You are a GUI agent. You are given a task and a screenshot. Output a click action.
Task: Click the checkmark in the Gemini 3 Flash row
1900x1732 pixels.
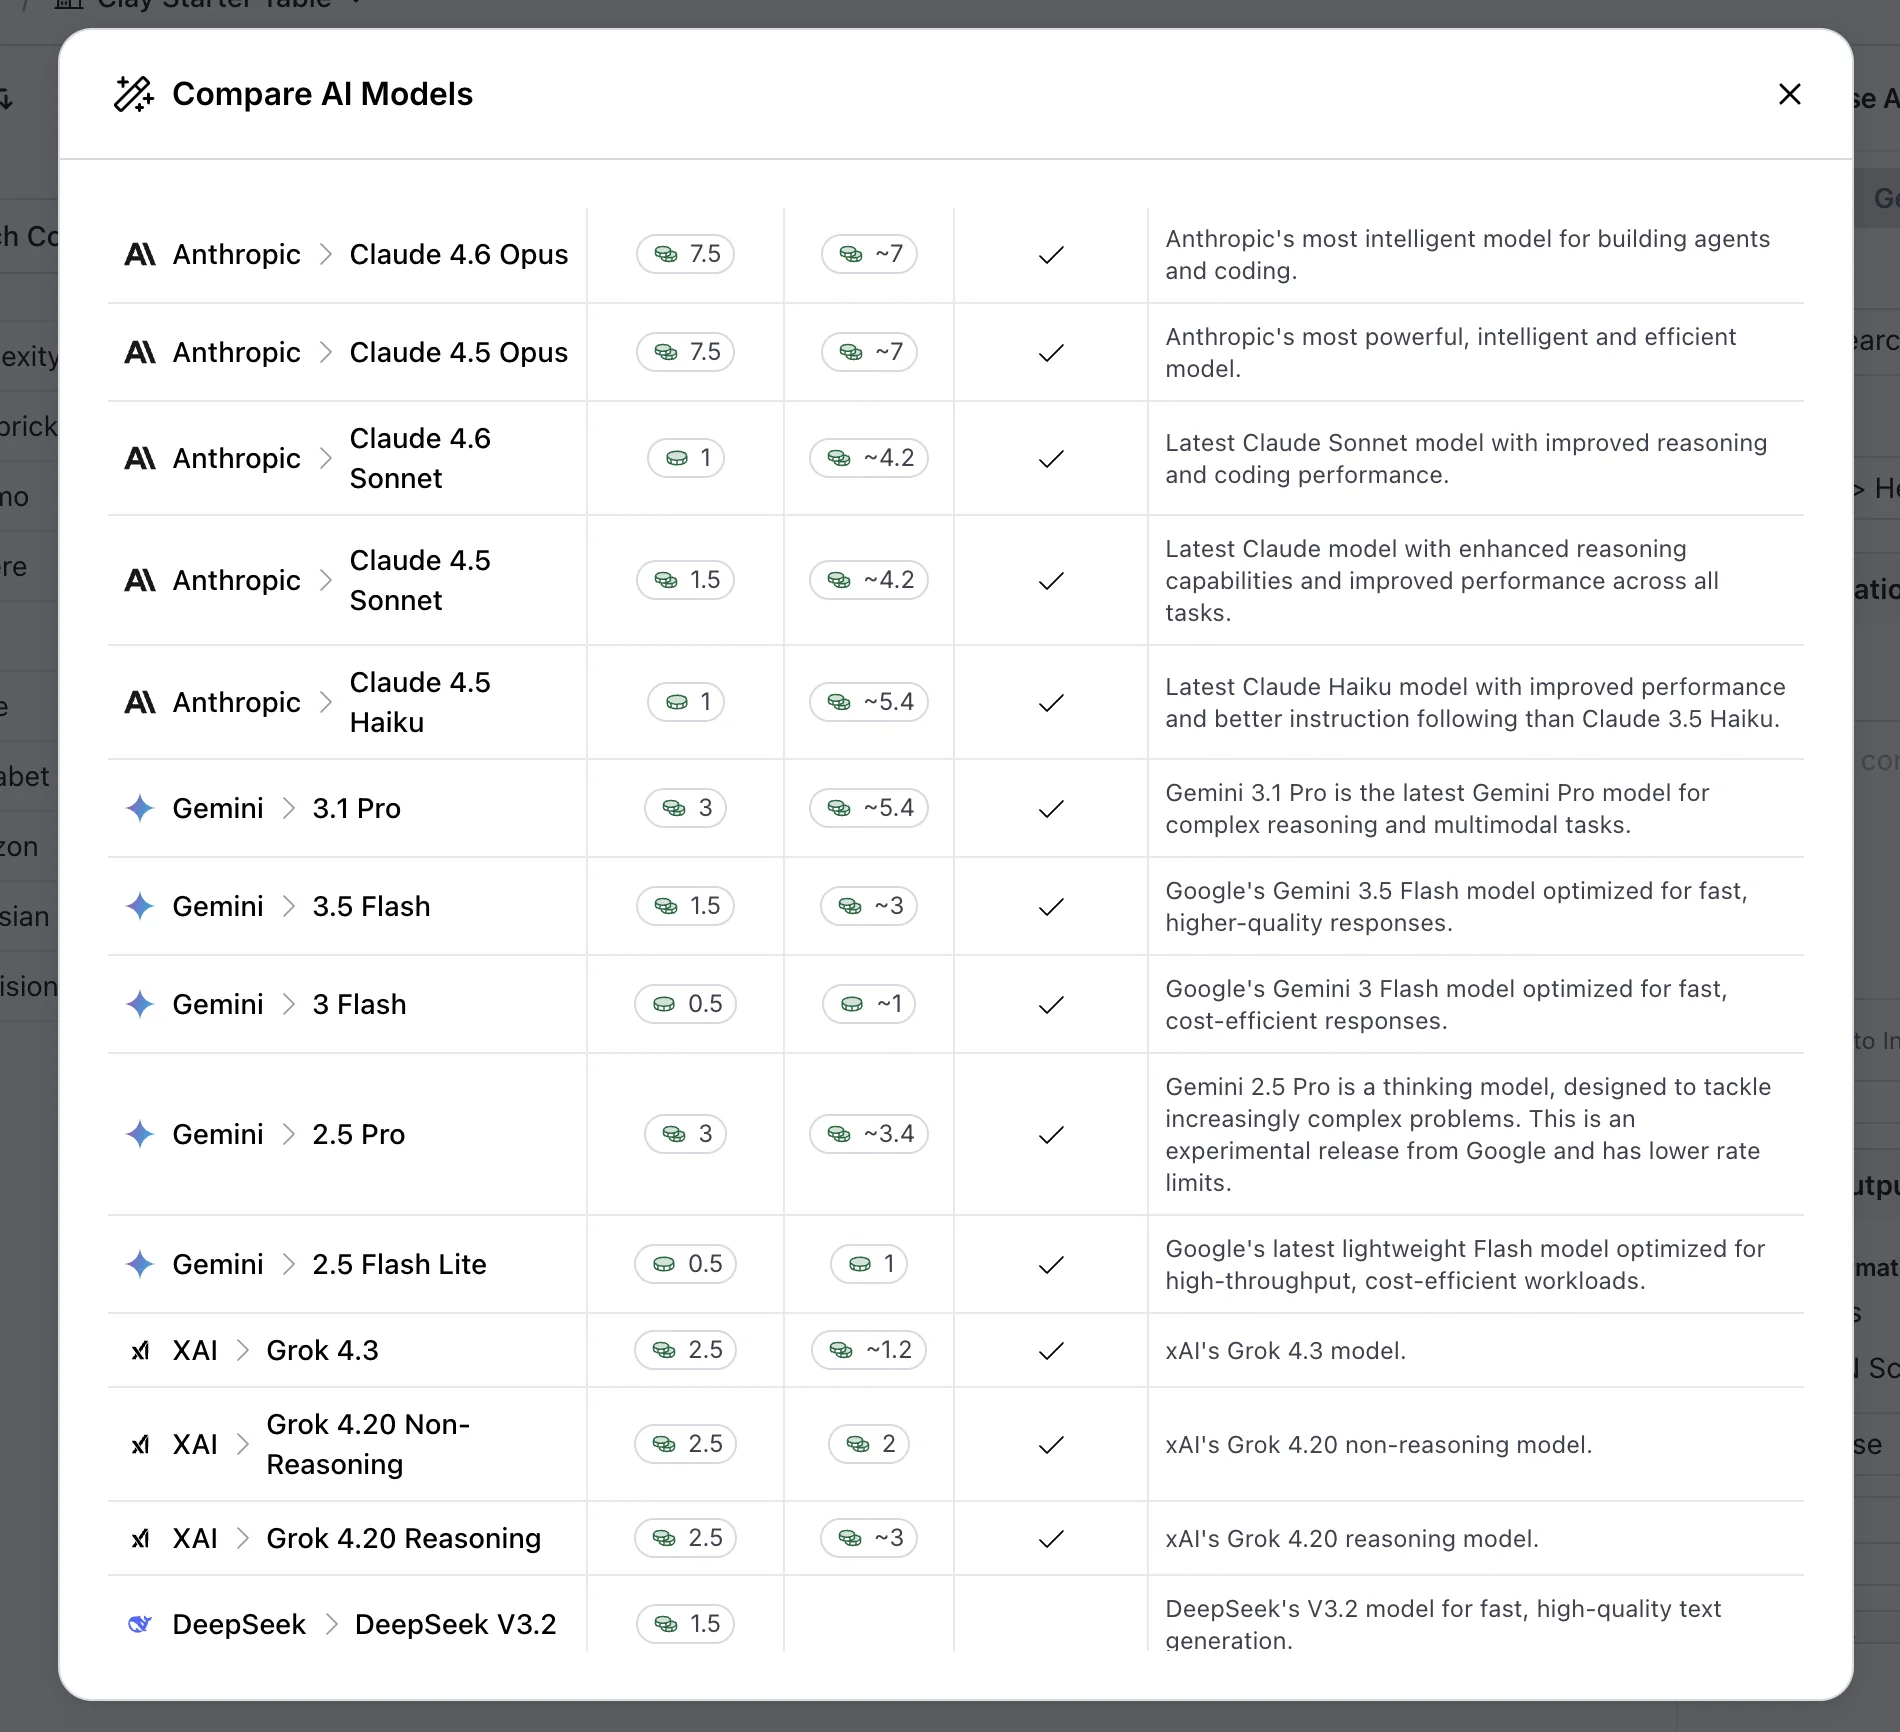pyautogui.click(x=1051, y=1005)
